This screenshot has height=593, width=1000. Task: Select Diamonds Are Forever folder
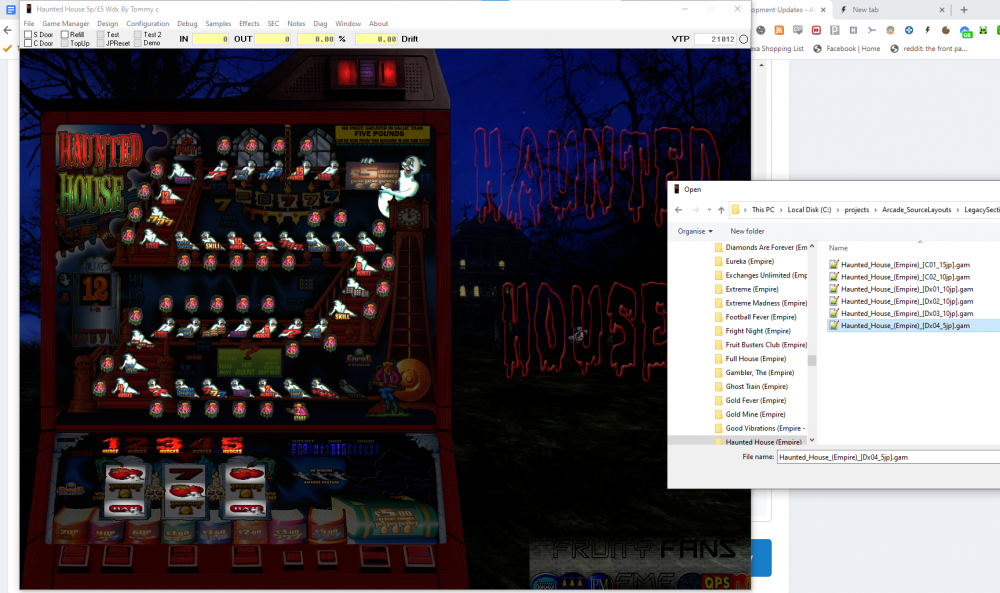coord(761,247)
